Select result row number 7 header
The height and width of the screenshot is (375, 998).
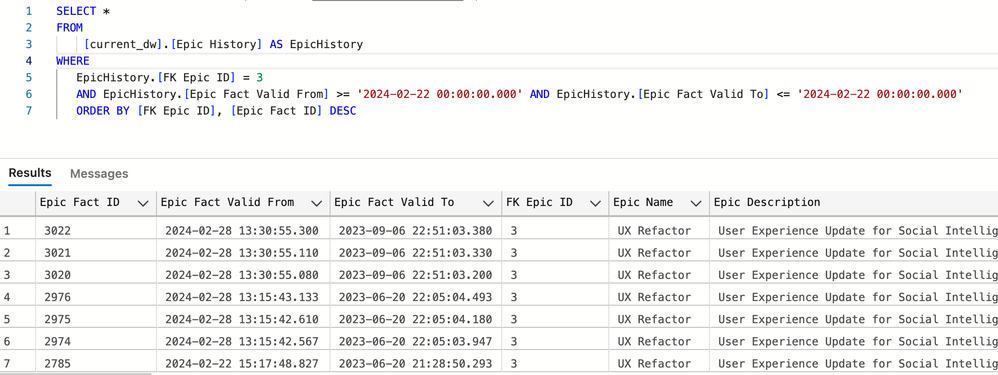pyautogui.click(x=17, y=364)
